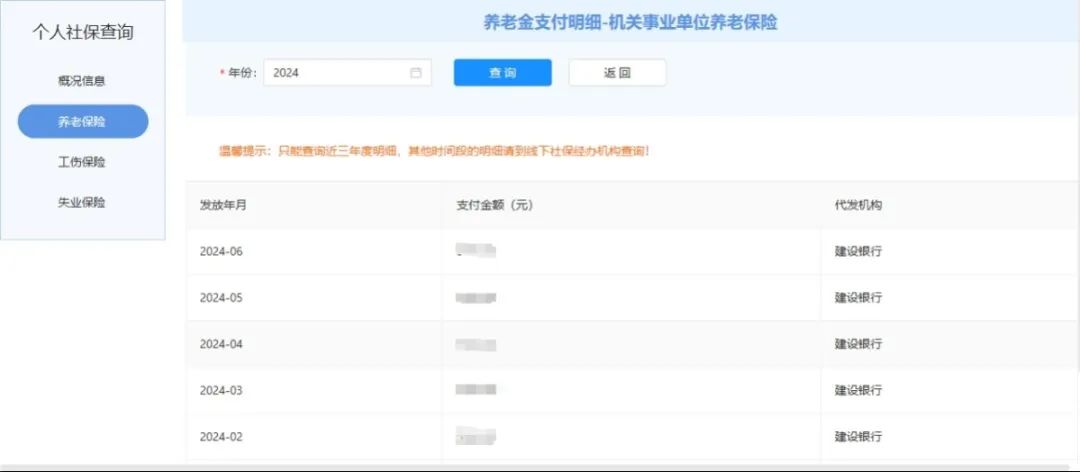
Task: Go to 失业保险 sidebar entry
Action: tap(82, 202)
